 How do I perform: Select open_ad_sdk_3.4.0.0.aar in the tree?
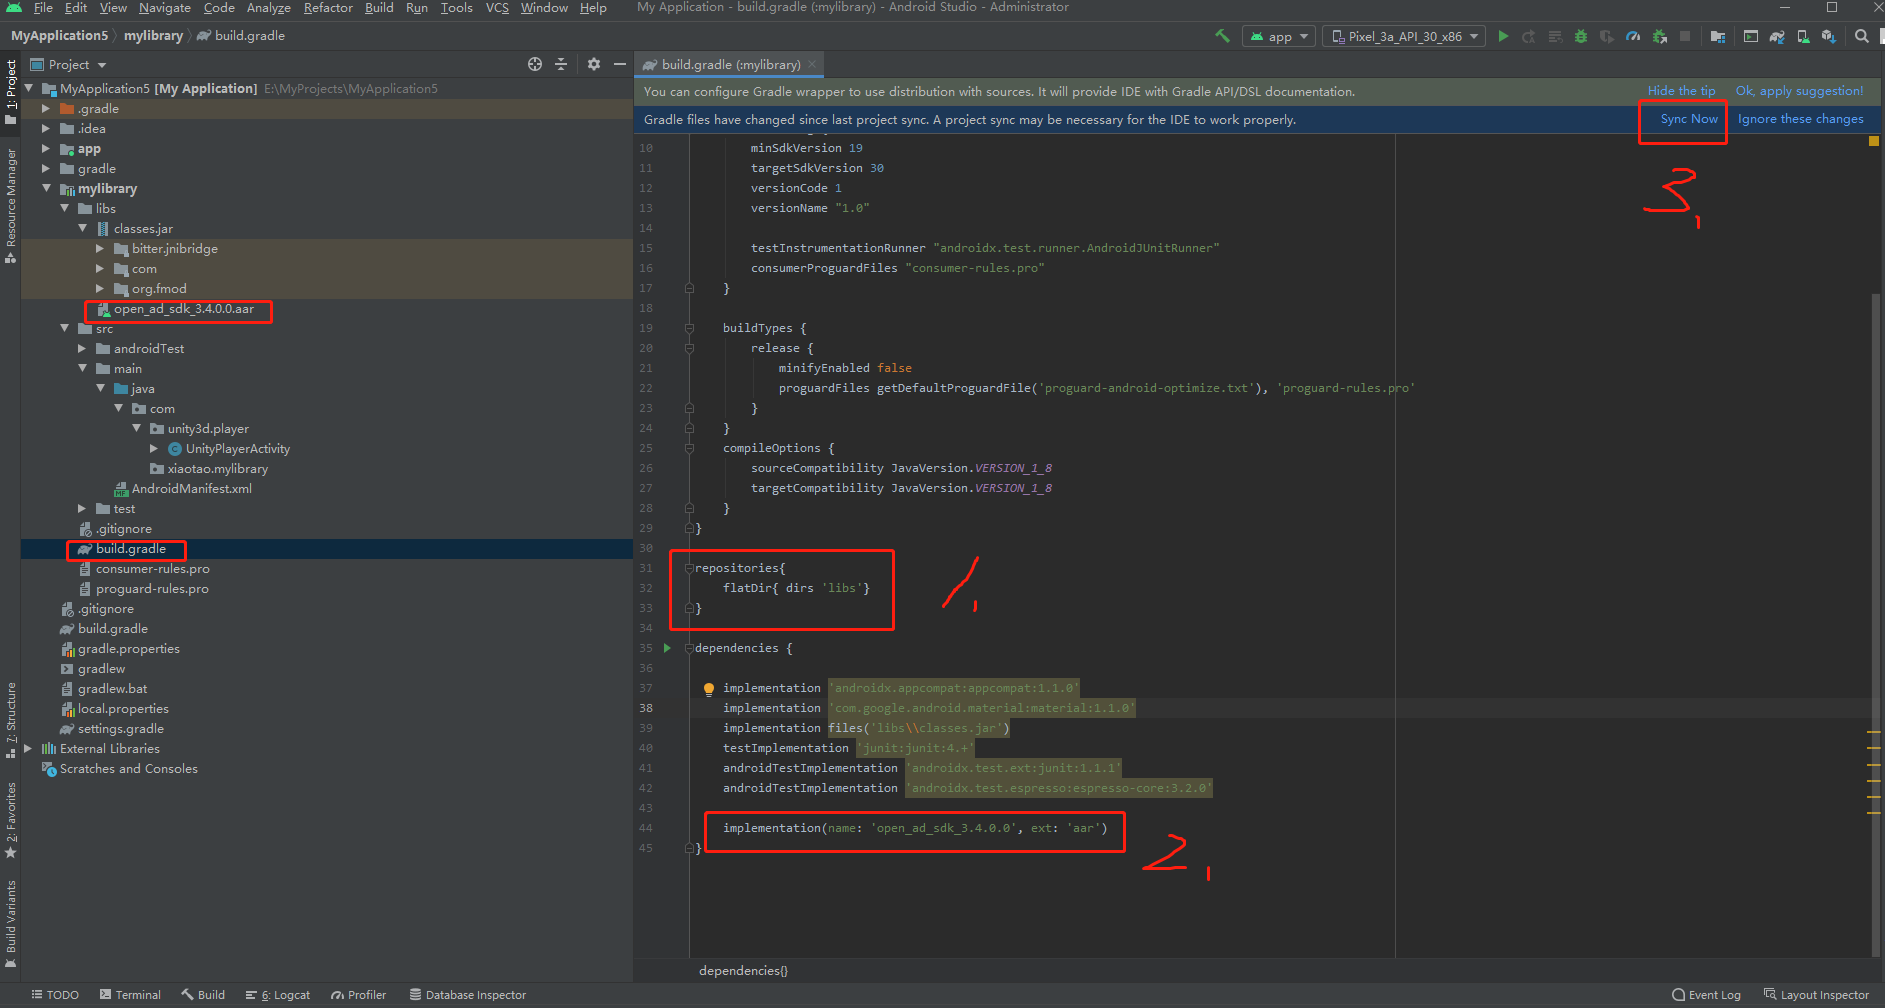coord(184,309)
